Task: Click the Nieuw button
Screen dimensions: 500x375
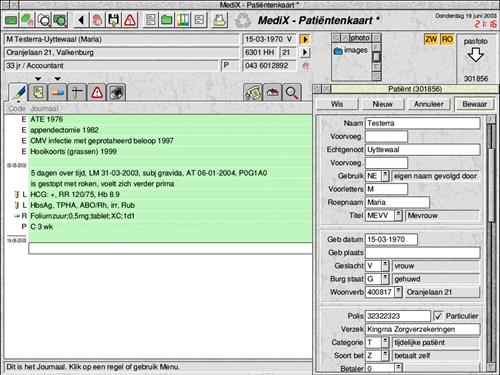Action: coord(383,104)
